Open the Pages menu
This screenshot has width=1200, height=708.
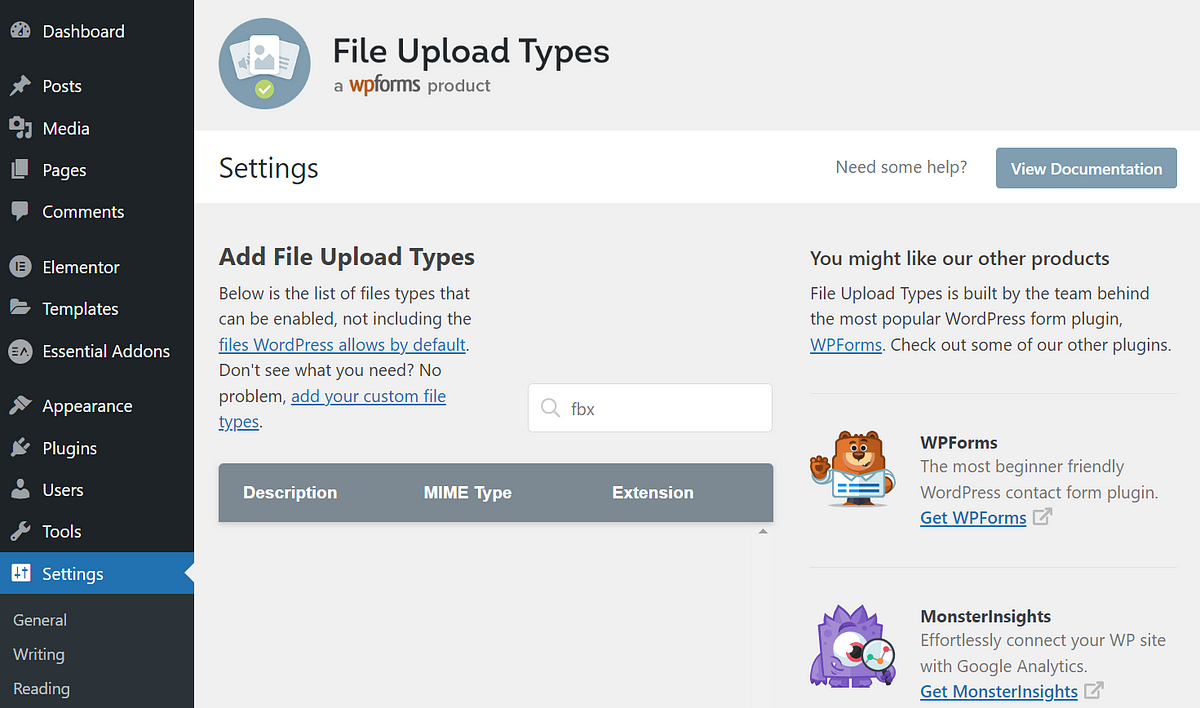click(x=97, y=170)
